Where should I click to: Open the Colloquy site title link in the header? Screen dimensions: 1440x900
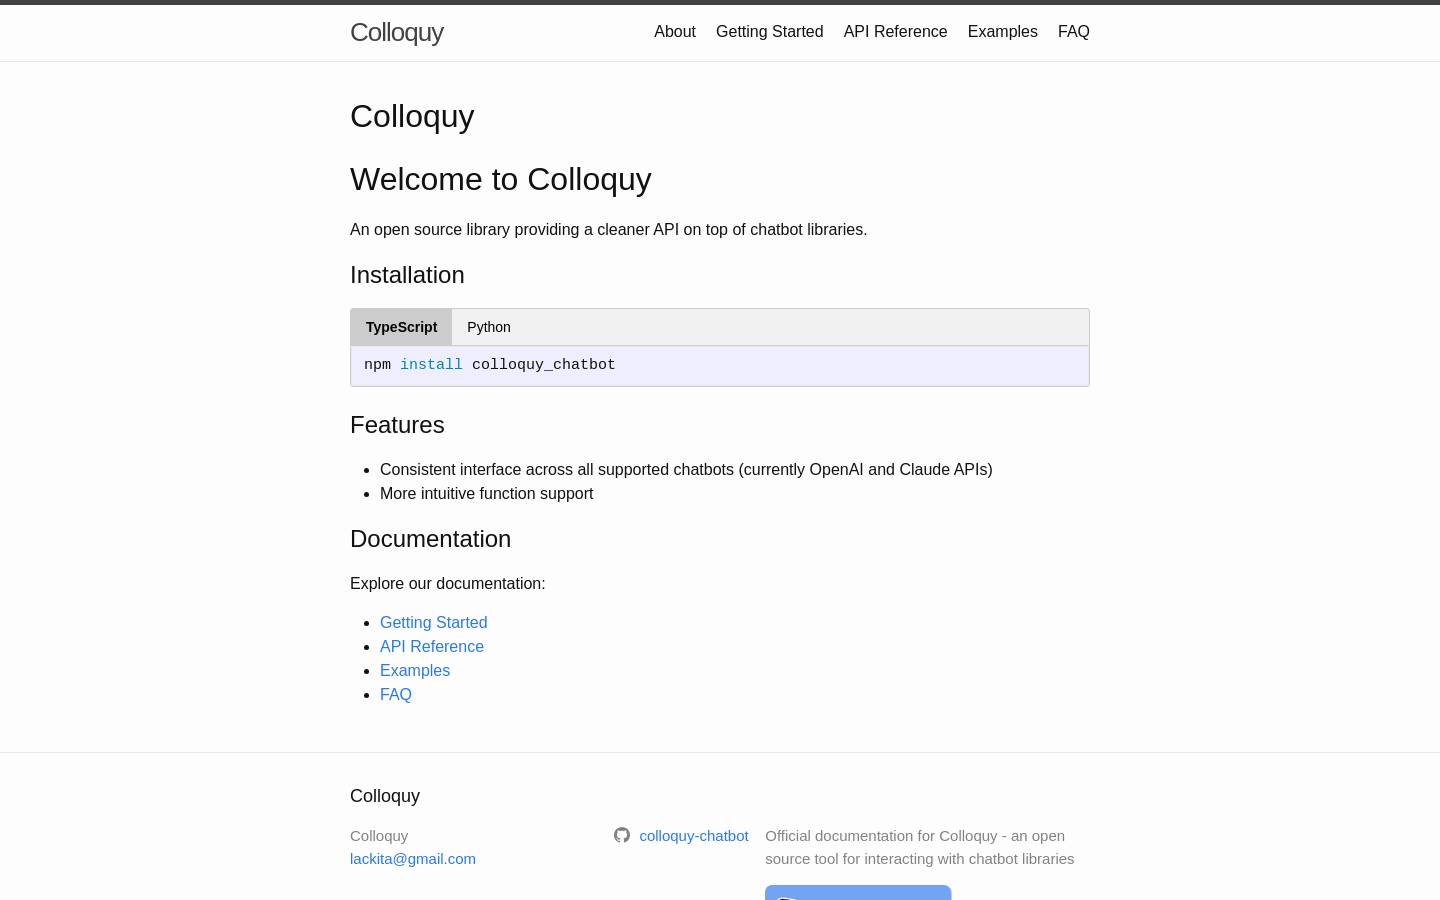tap(396, 32)
